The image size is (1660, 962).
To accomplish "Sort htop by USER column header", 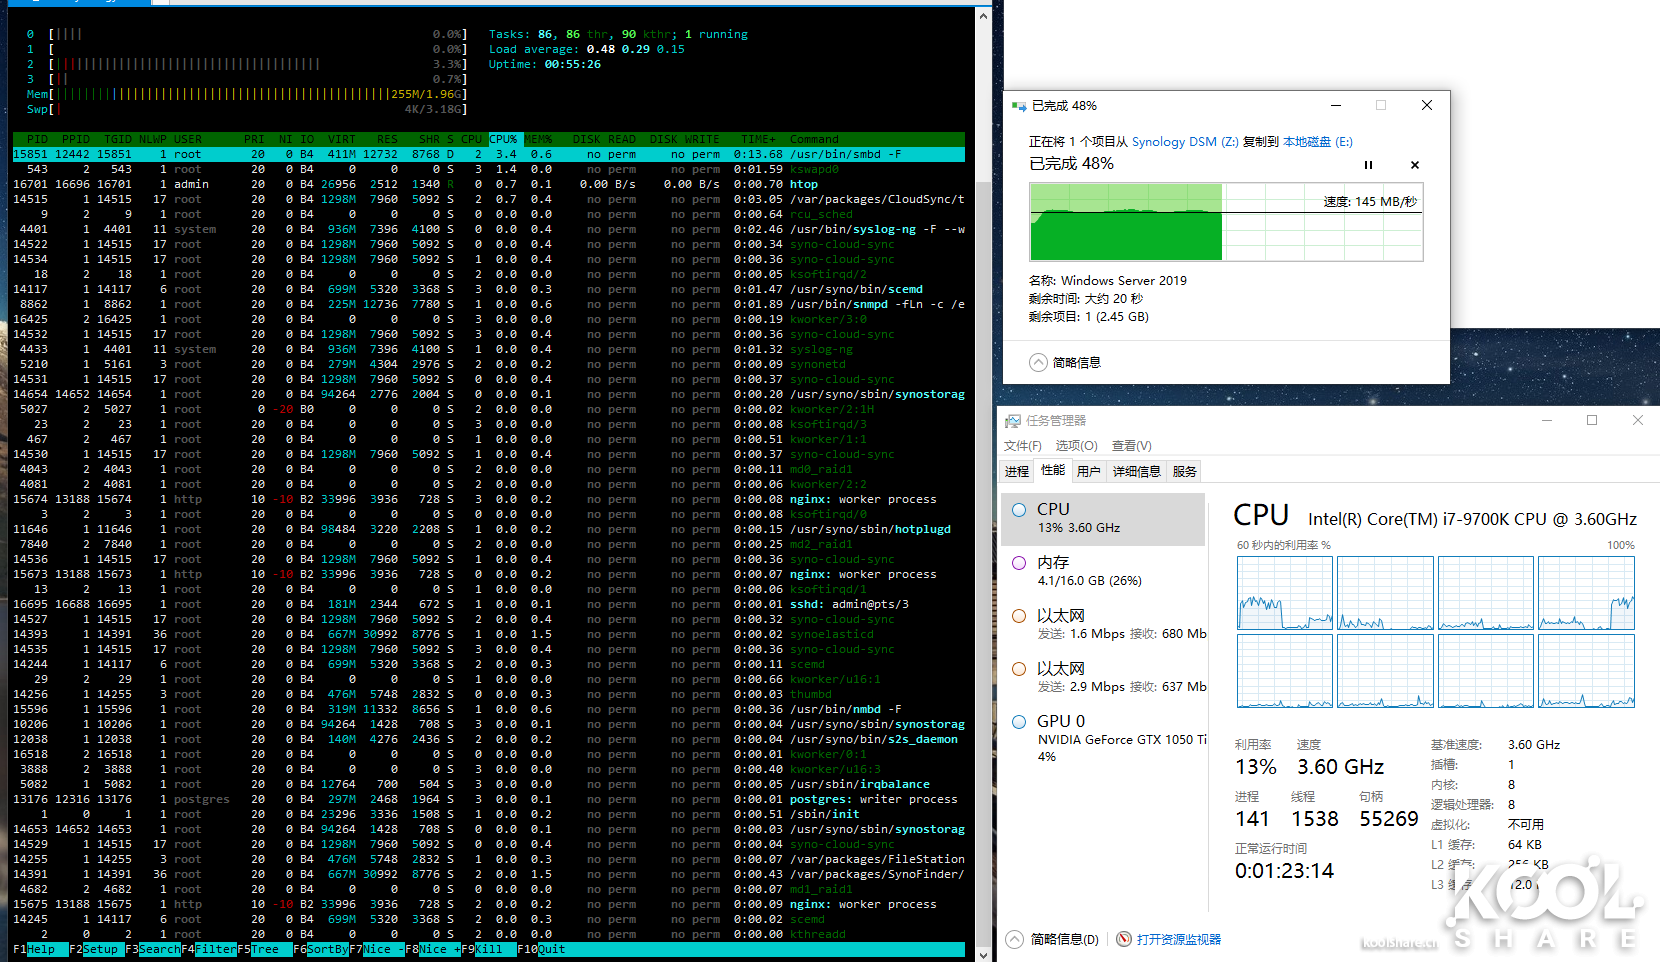I will pyautogui.click(x=188, y=140).
